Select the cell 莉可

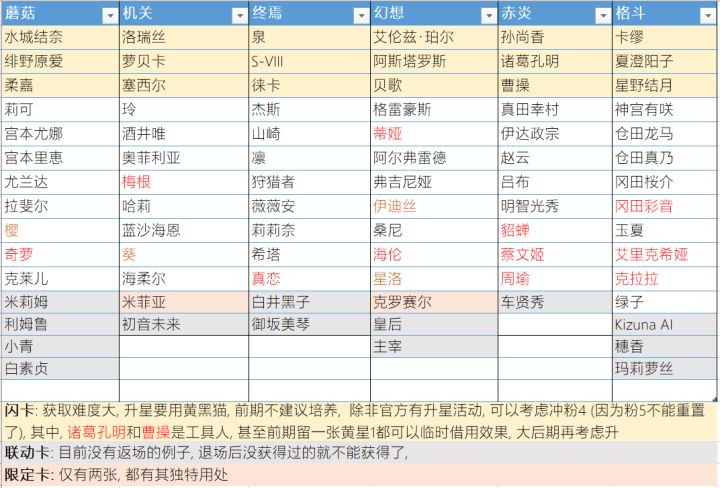point(60,110)
